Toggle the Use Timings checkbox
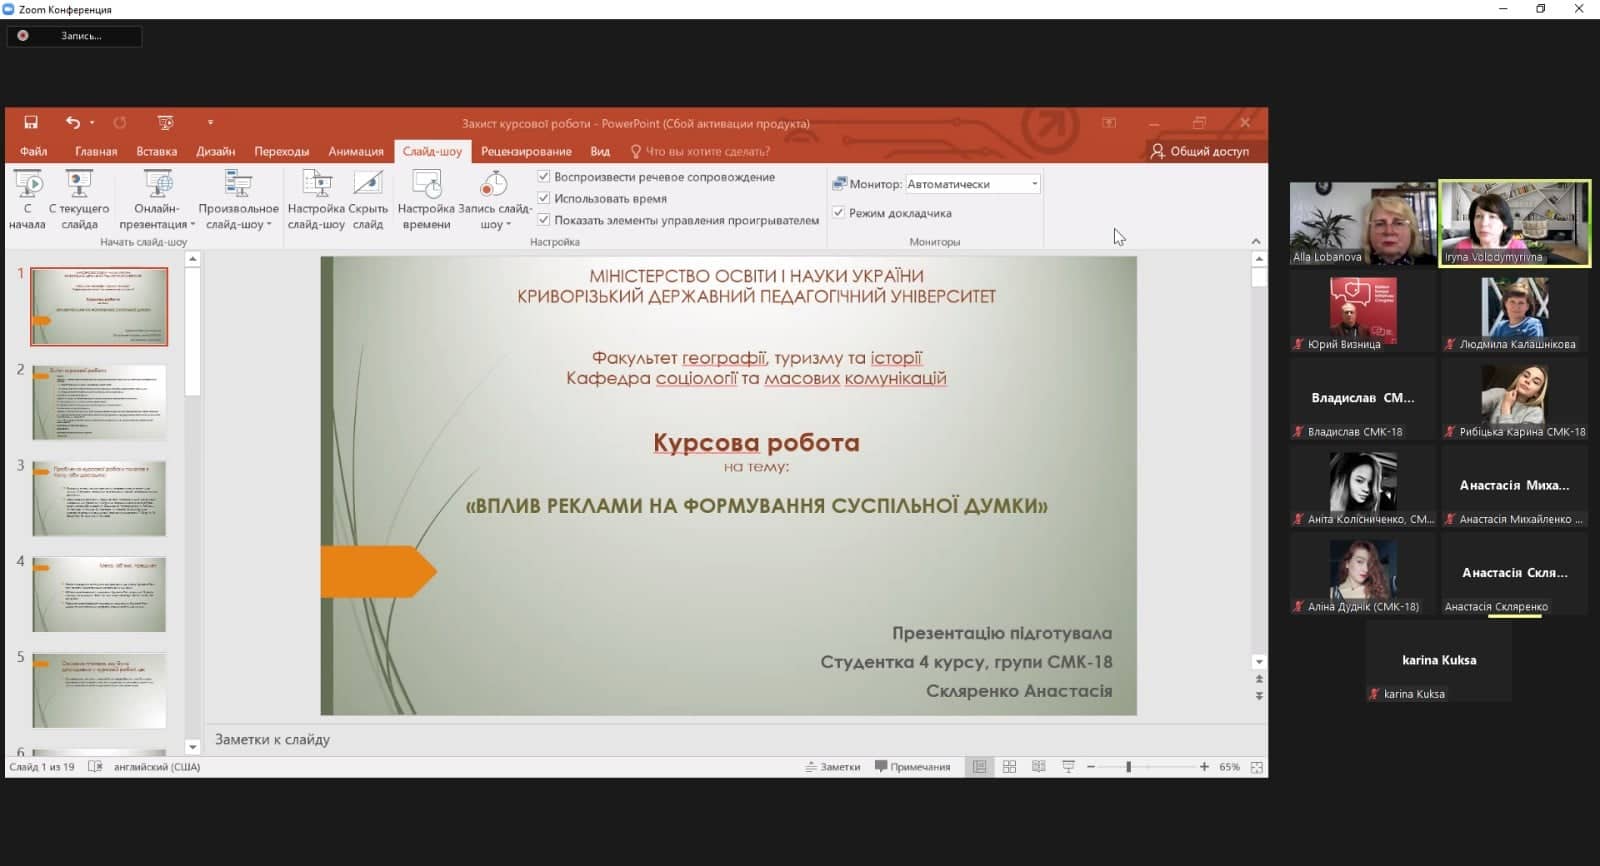The height and width of the screenshot is (866, 1600). point(544,199)
